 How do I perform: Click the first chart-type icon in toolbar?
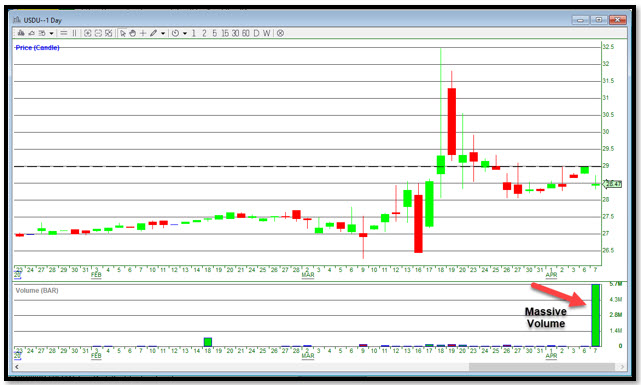point(21,34)
